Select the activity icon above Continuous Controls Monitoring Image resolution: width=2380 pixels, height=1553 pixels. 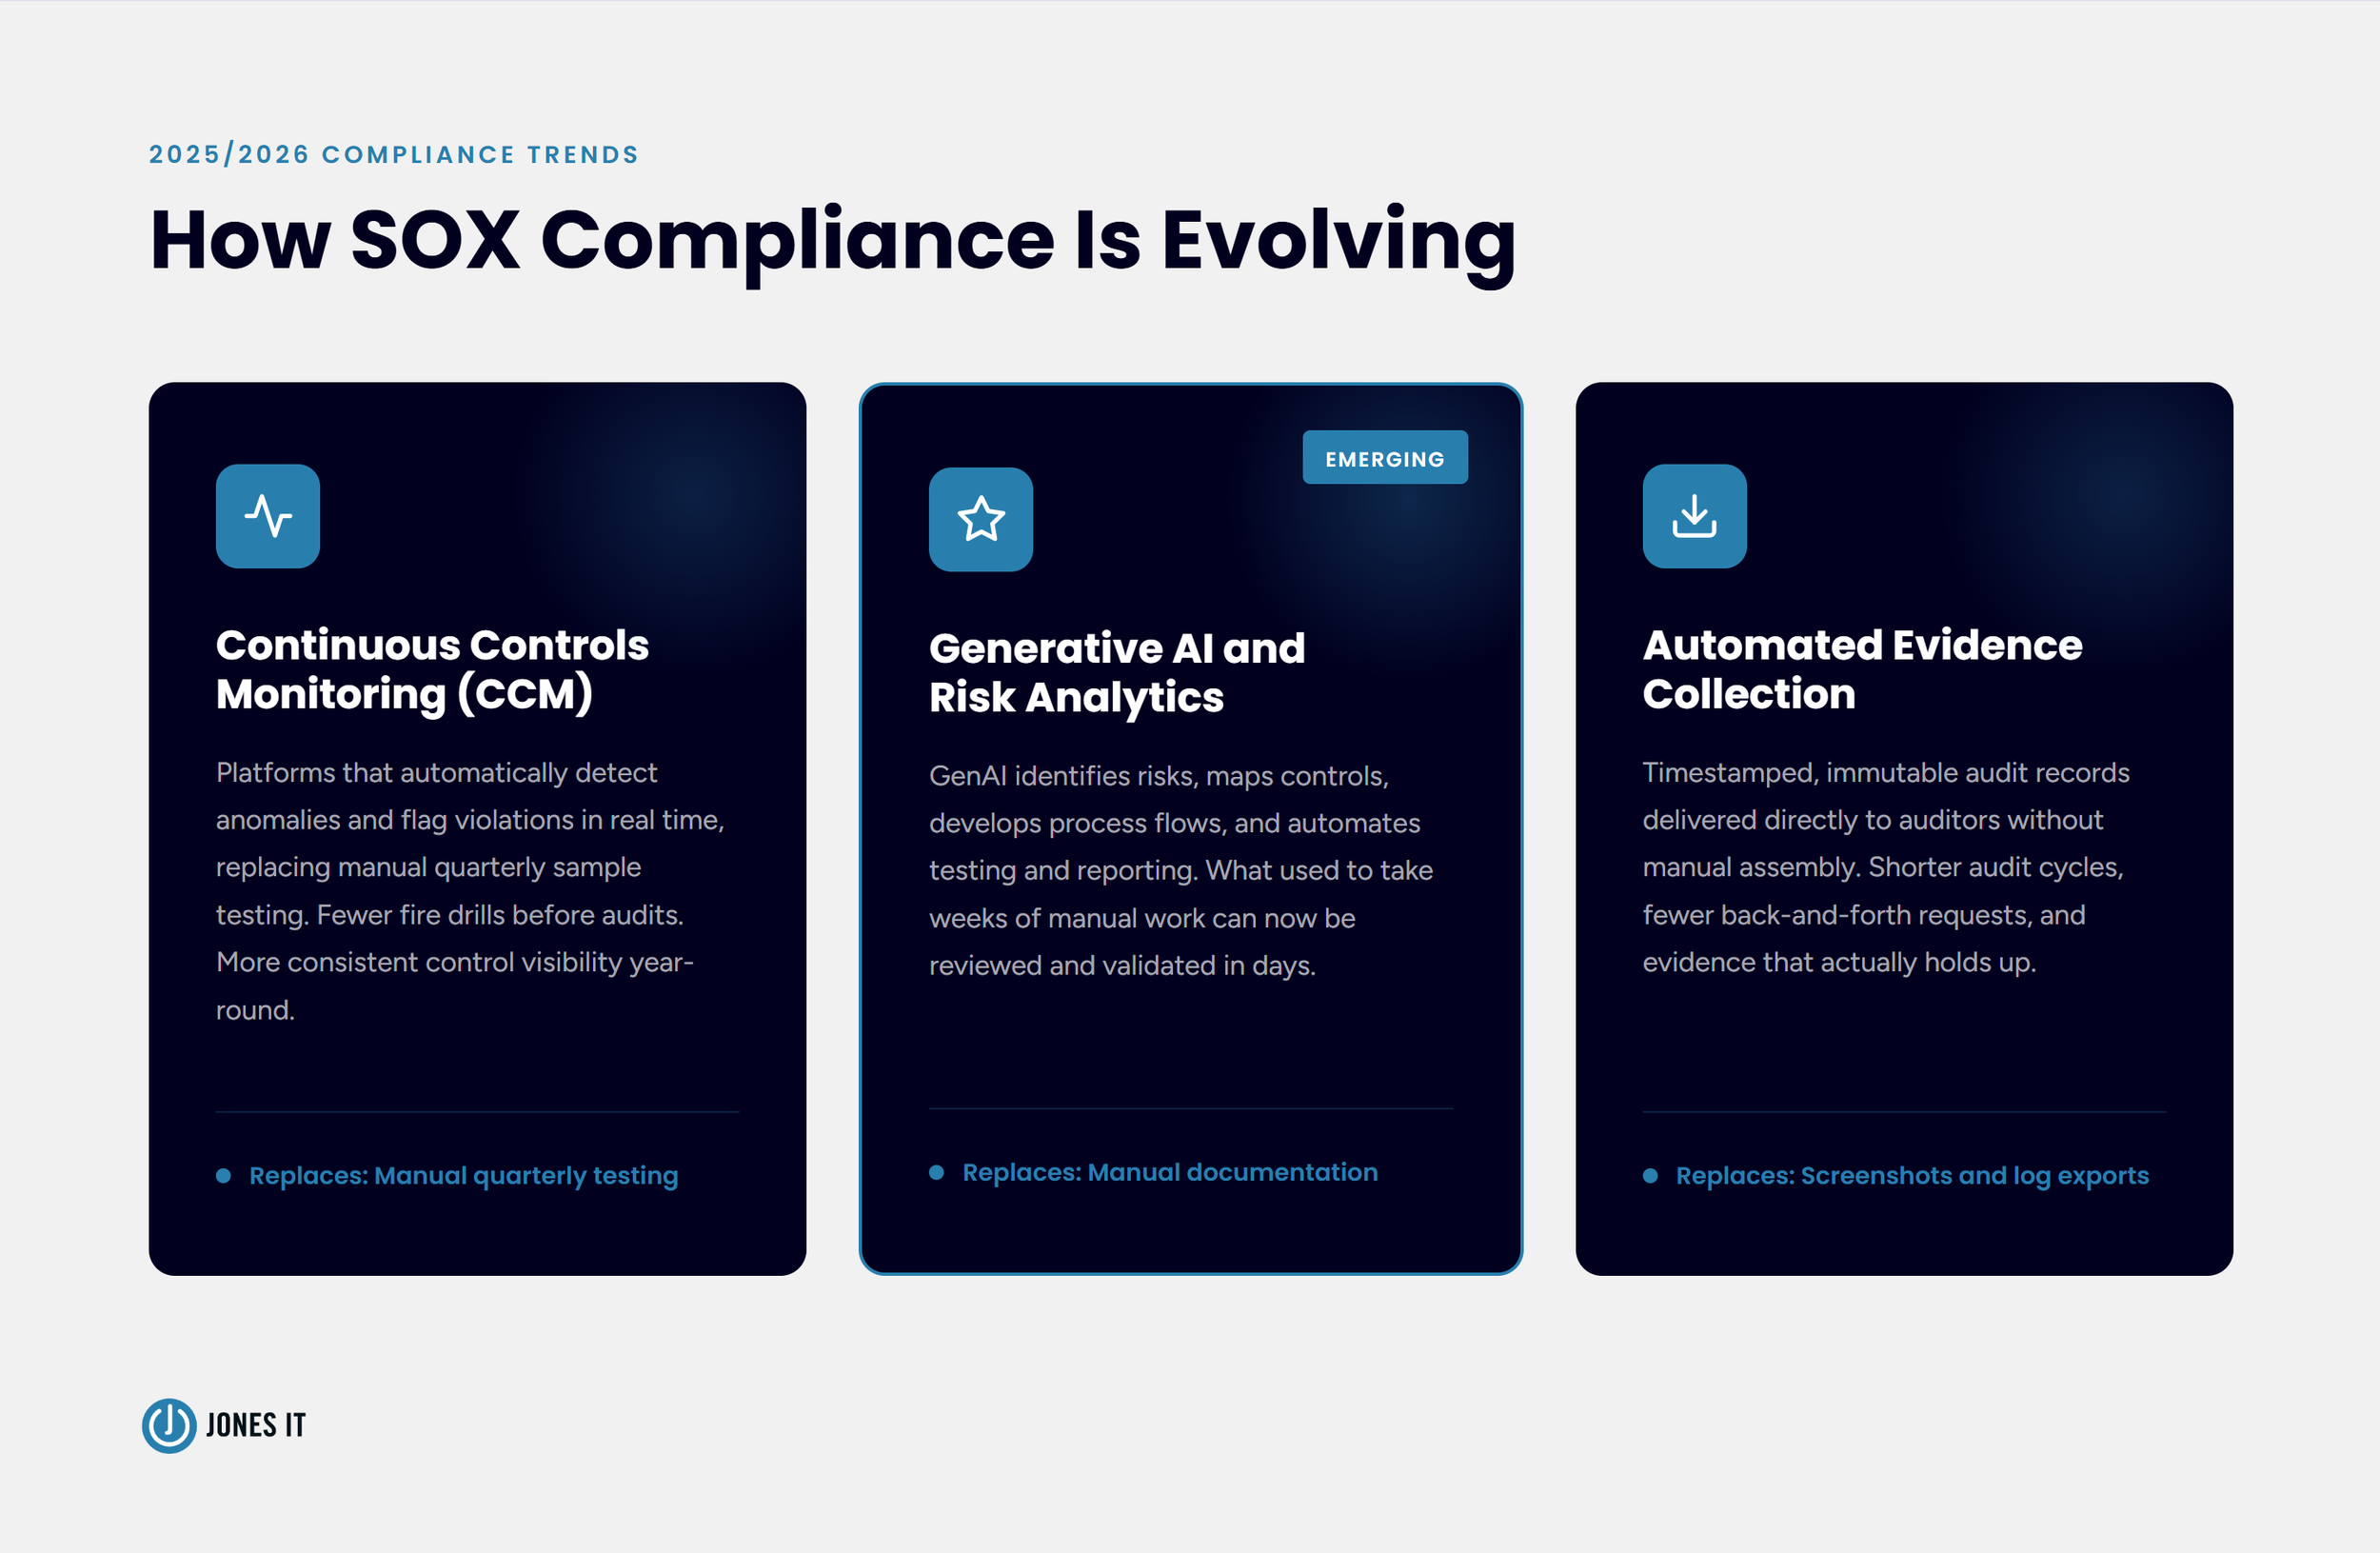tap(267, 516)
